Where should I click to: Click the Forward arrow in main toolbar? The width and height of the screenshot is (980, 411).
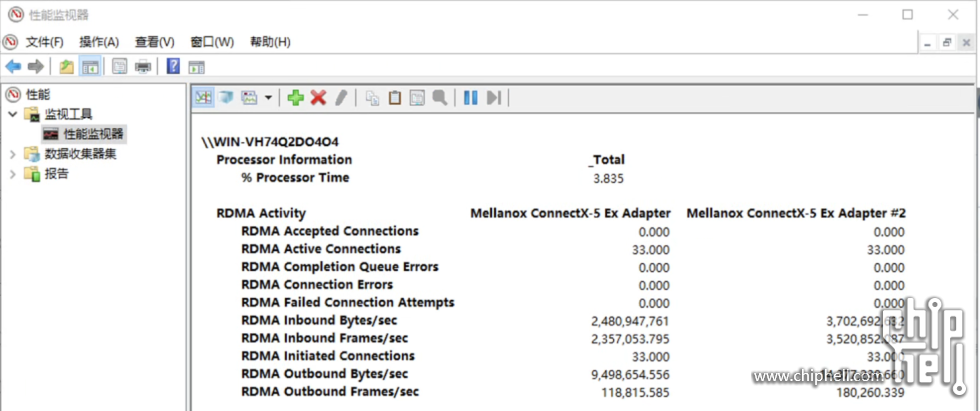36,66
